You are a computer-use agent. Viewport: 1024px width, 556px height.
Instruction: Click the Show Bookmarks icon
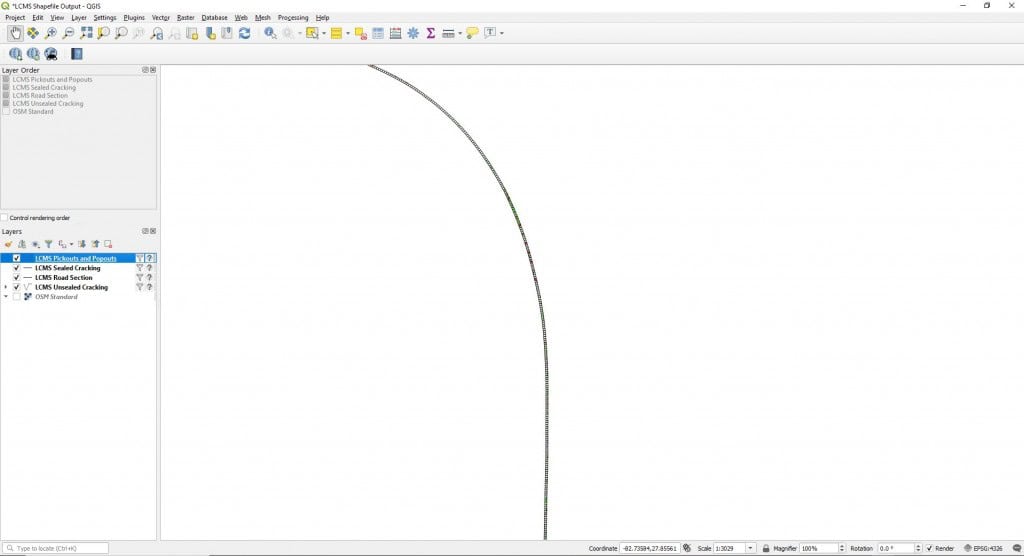click(227, 33)
